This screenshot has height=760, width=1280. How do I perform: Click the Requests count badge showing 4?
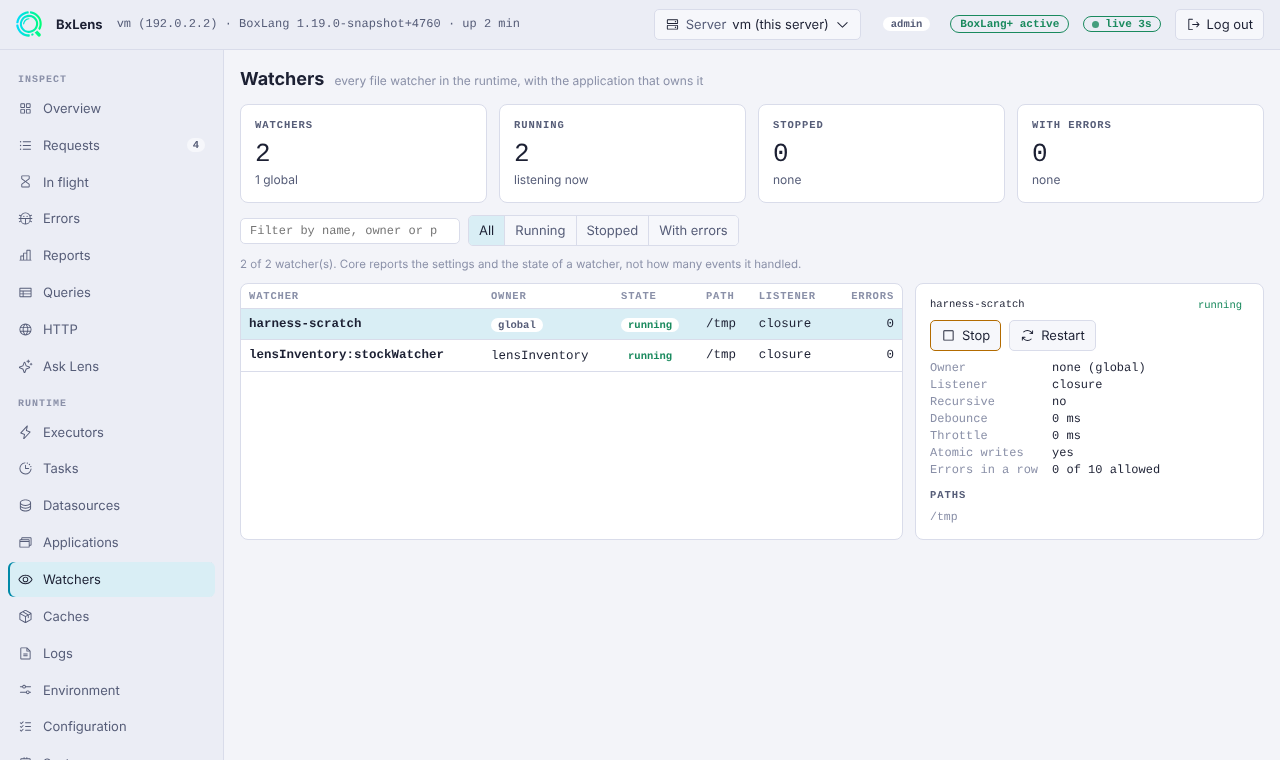click(x=196, y=145)
